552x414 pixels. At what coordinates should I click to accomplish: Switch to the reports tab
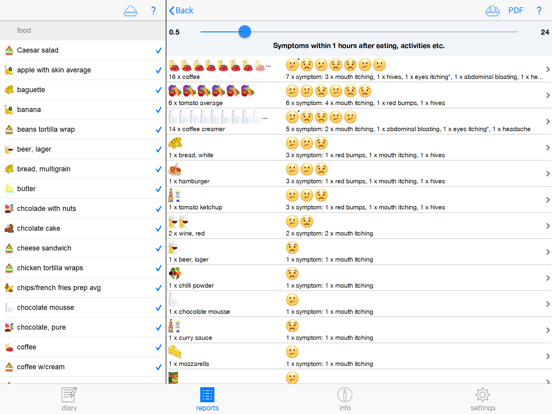point(207,399)
